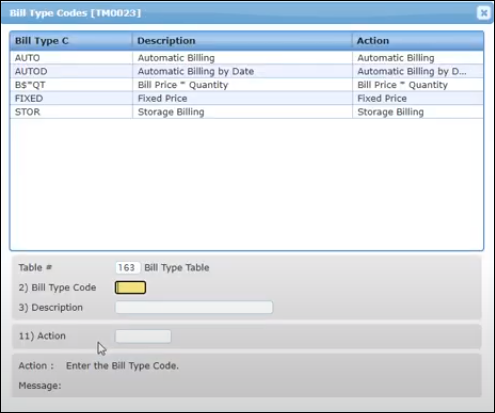The width and height of the screenshot is (495, 413).
Task: Click the Bill Type Table label
Action: coord(177,267)
